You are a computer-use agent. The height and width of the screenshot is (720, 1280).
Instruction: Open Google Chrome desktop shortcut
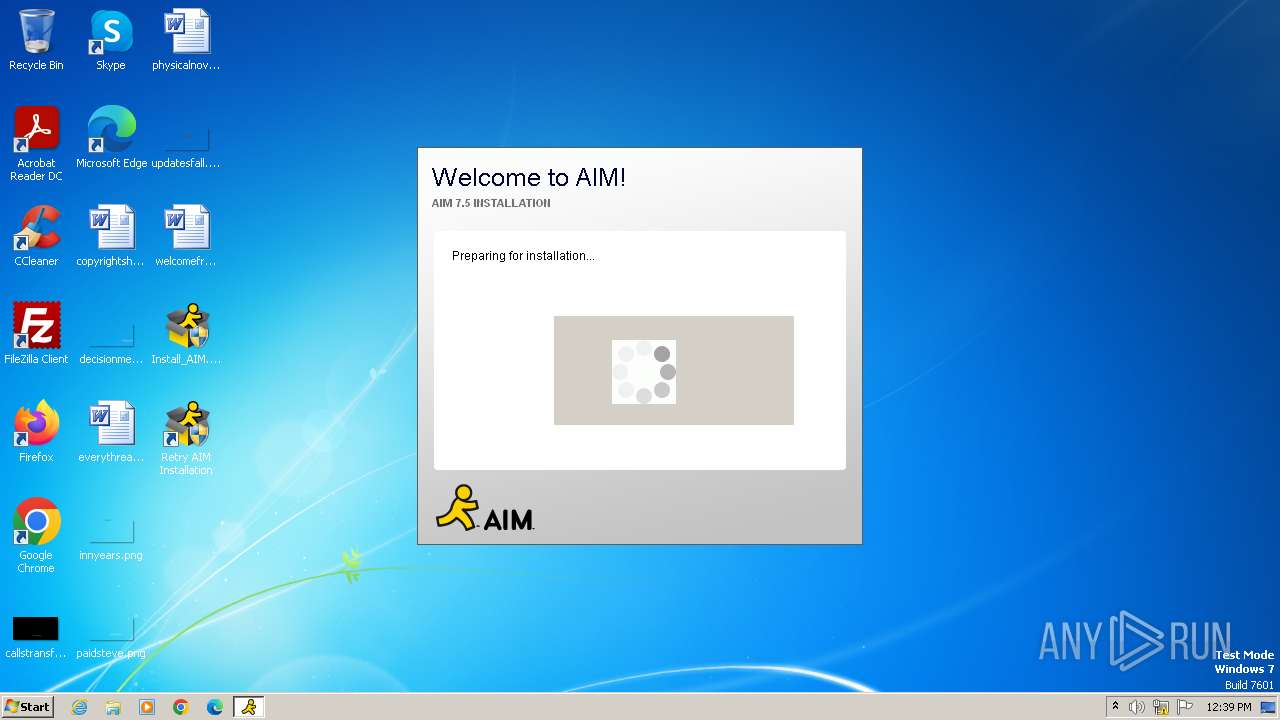point(36,536)
